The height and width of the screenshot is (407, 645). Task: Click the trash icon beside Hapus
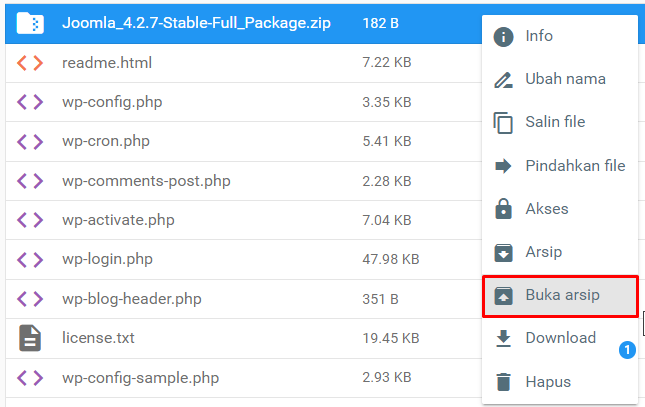(x=504, y=381)
